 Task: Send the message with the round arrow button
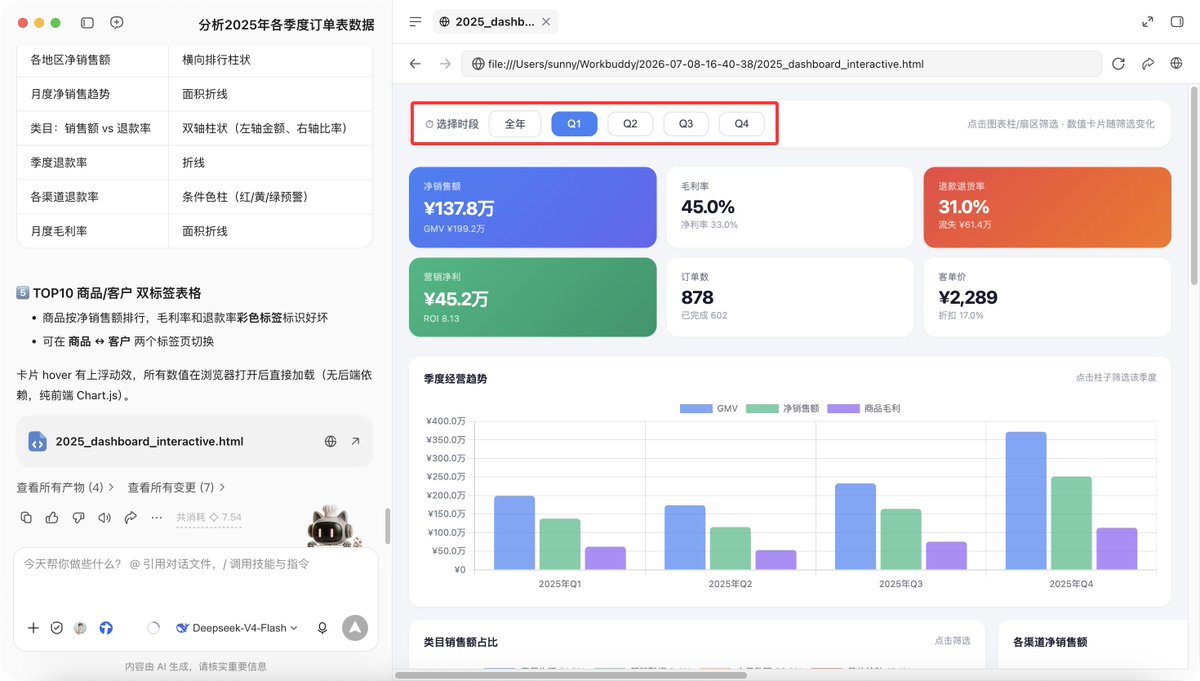point(355,628)
